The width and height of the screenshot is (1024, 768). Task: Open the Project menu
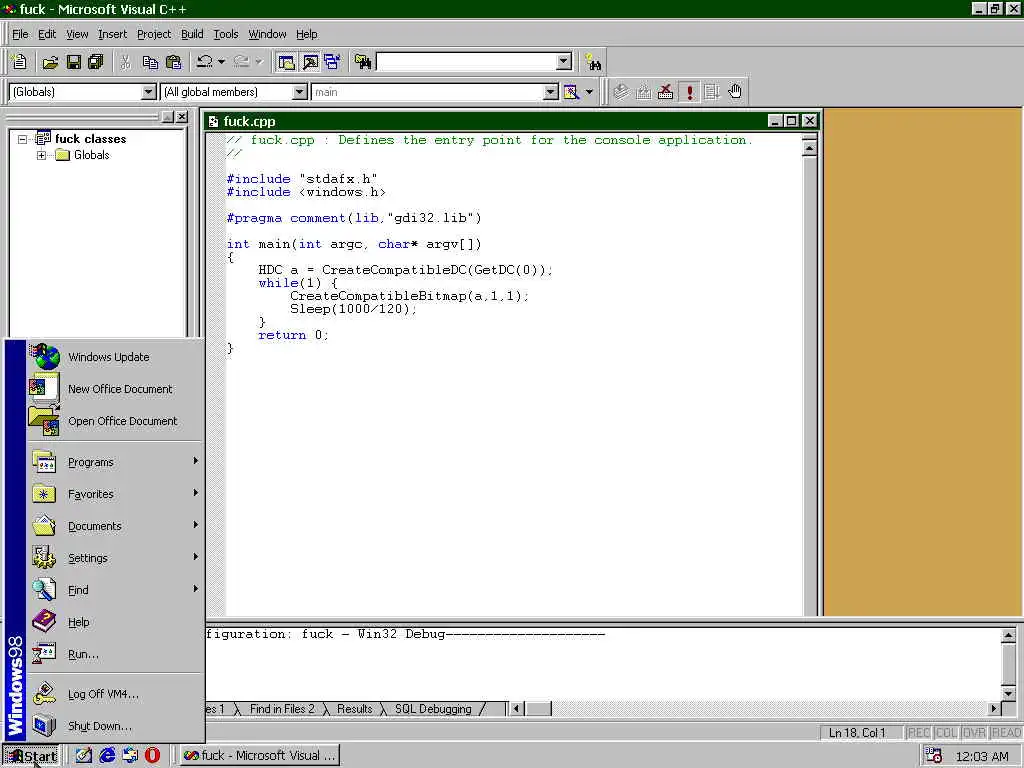pos(154,34)
